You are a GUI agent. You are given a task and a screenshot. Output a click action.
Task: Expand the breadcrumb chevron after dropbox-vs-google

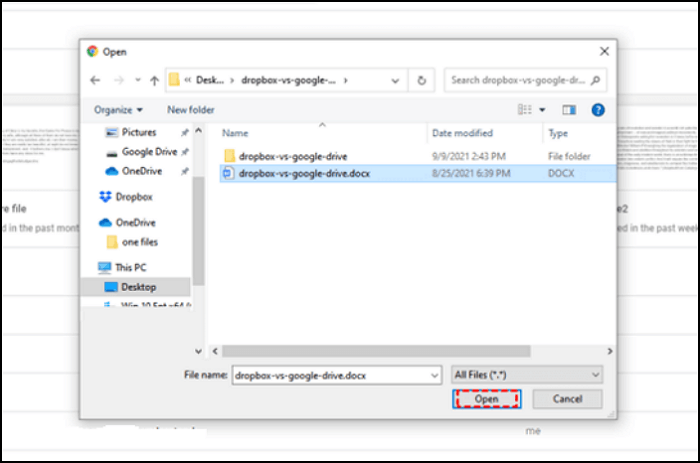pyautogui.click(x=346, y=80)
